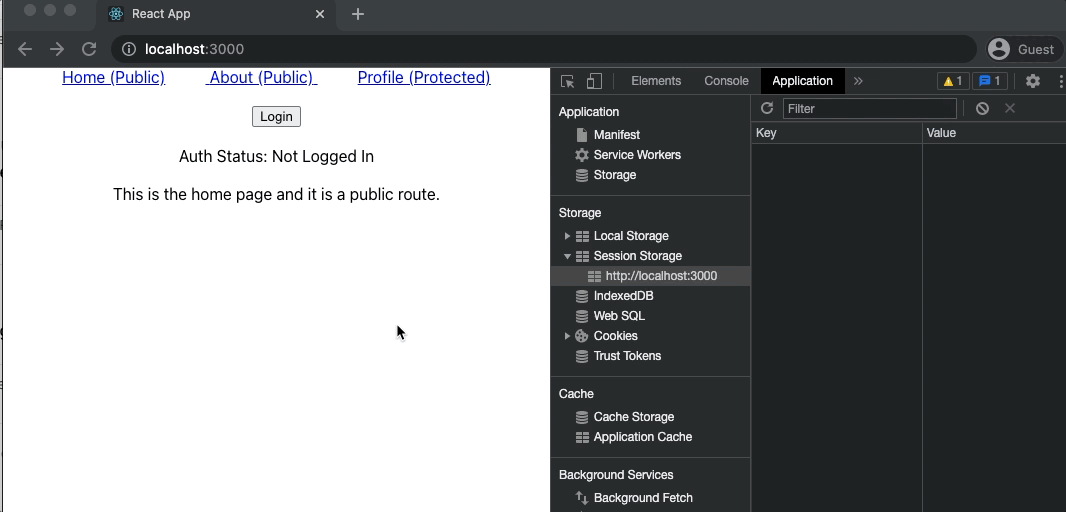This screenshot has height=512, width=1066.
Task: Click the Storage database icon under Application
Action: click(582, 175)
